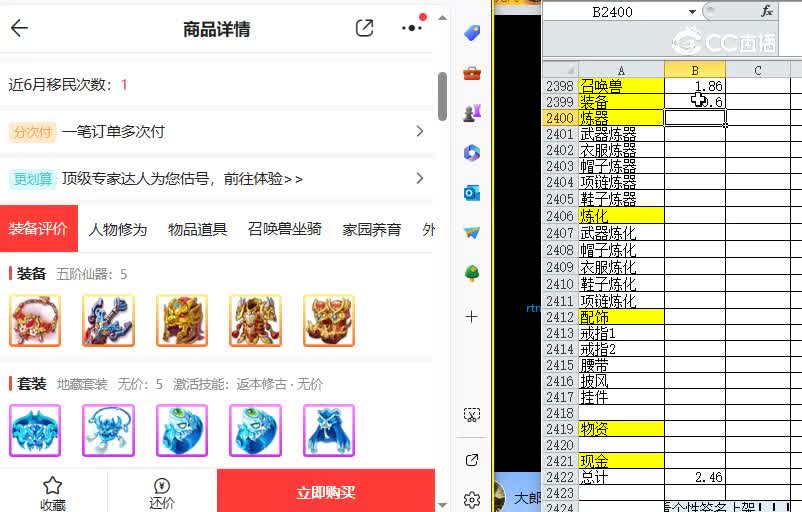
Task: Click the scroll down arrow of product page
Action: pyautogui.click(x=442, y=505)
